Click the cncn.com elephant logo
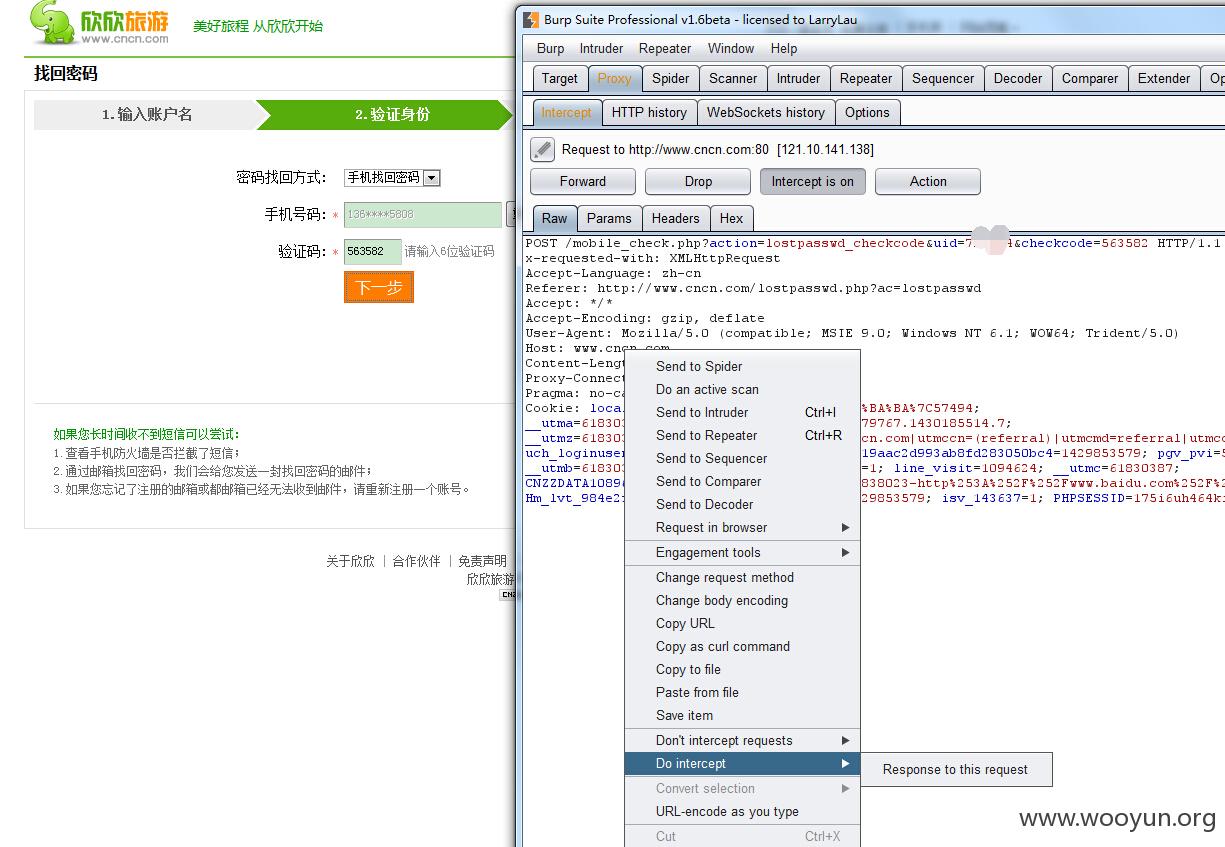 pos(99,23)
